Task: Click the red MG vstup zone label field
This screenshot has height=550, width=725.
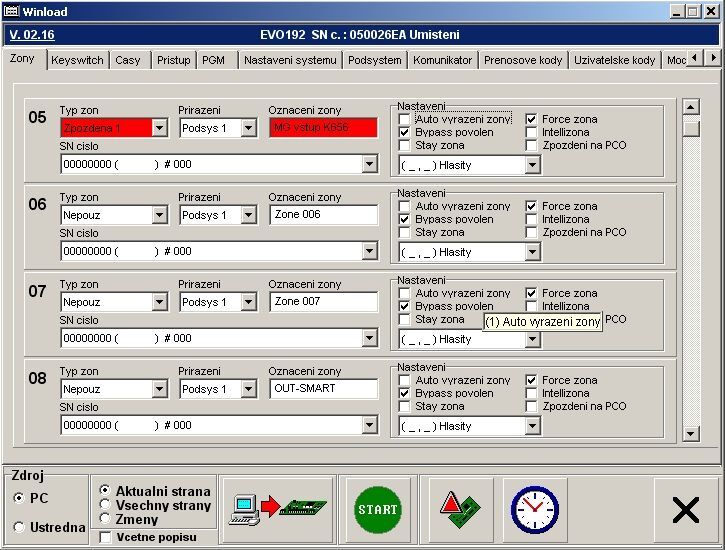Action: [323, 128]
